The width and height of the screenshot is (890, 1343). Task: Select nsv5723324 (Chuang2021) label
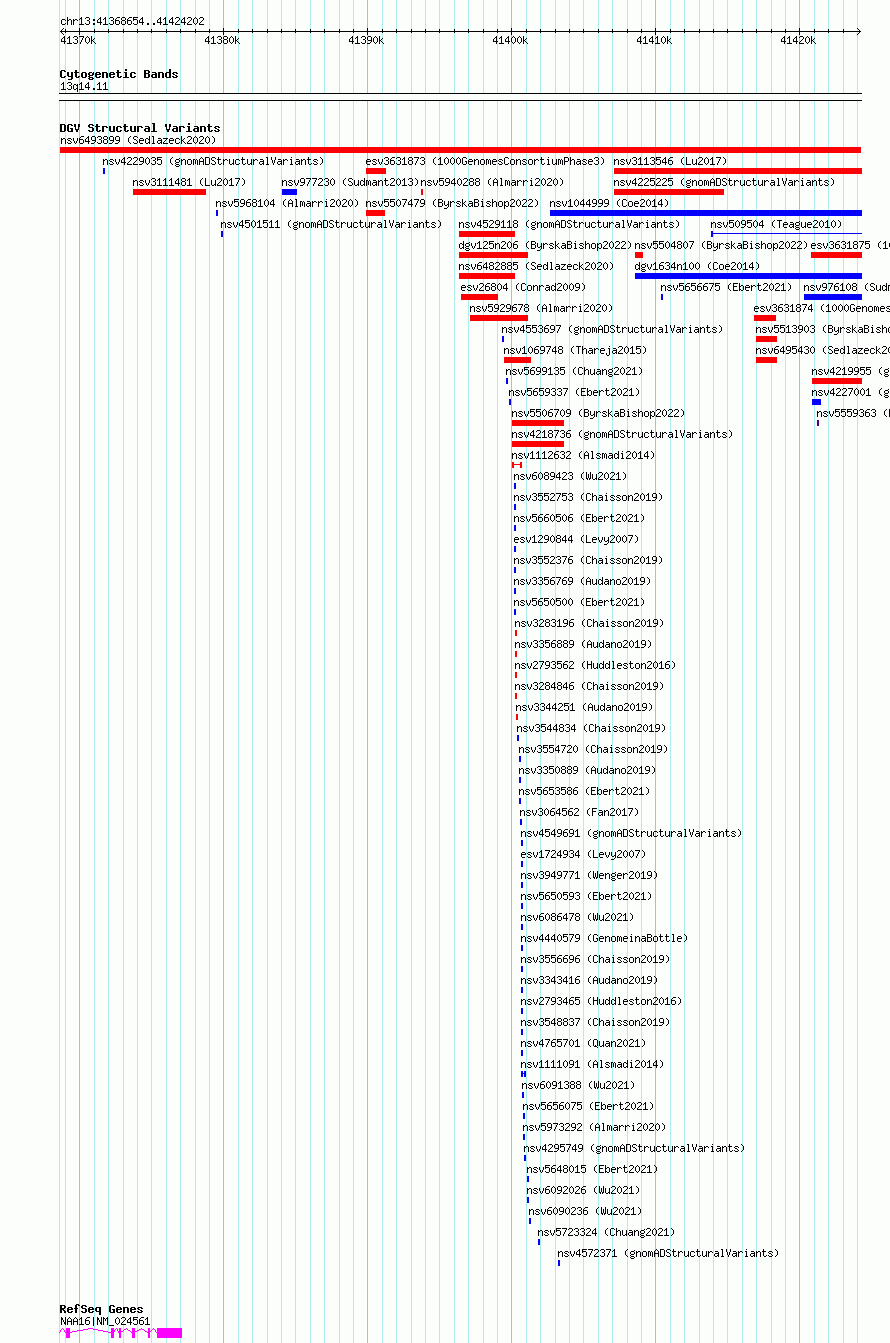pos(606,1232)
